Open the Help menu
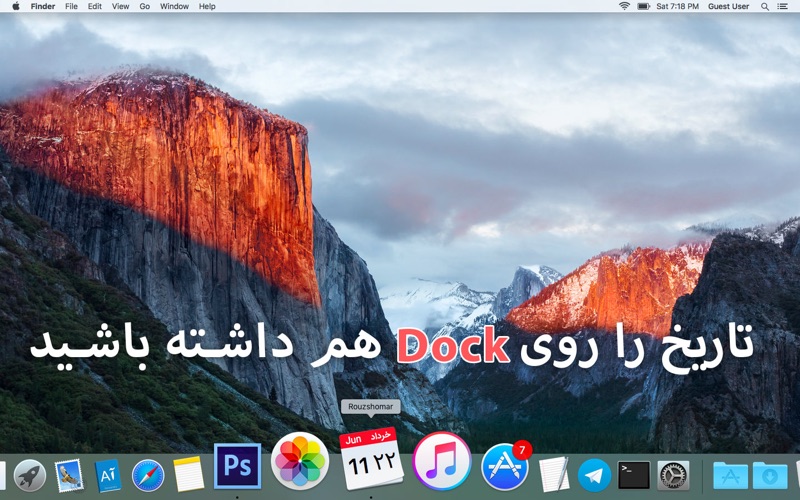The image size is (800, 500). [x=207, y=6]
